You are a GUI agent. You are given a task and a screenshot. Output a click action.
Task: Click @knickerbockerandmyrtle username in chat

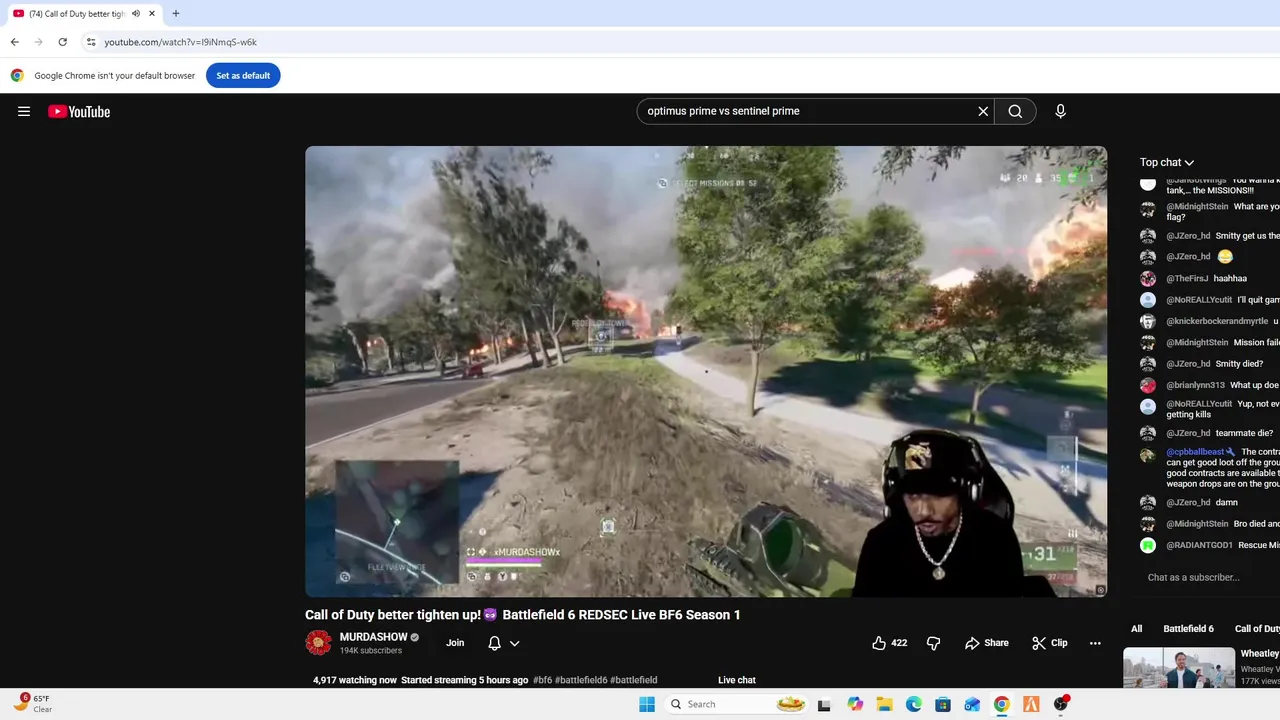(x=1217, y=321)
